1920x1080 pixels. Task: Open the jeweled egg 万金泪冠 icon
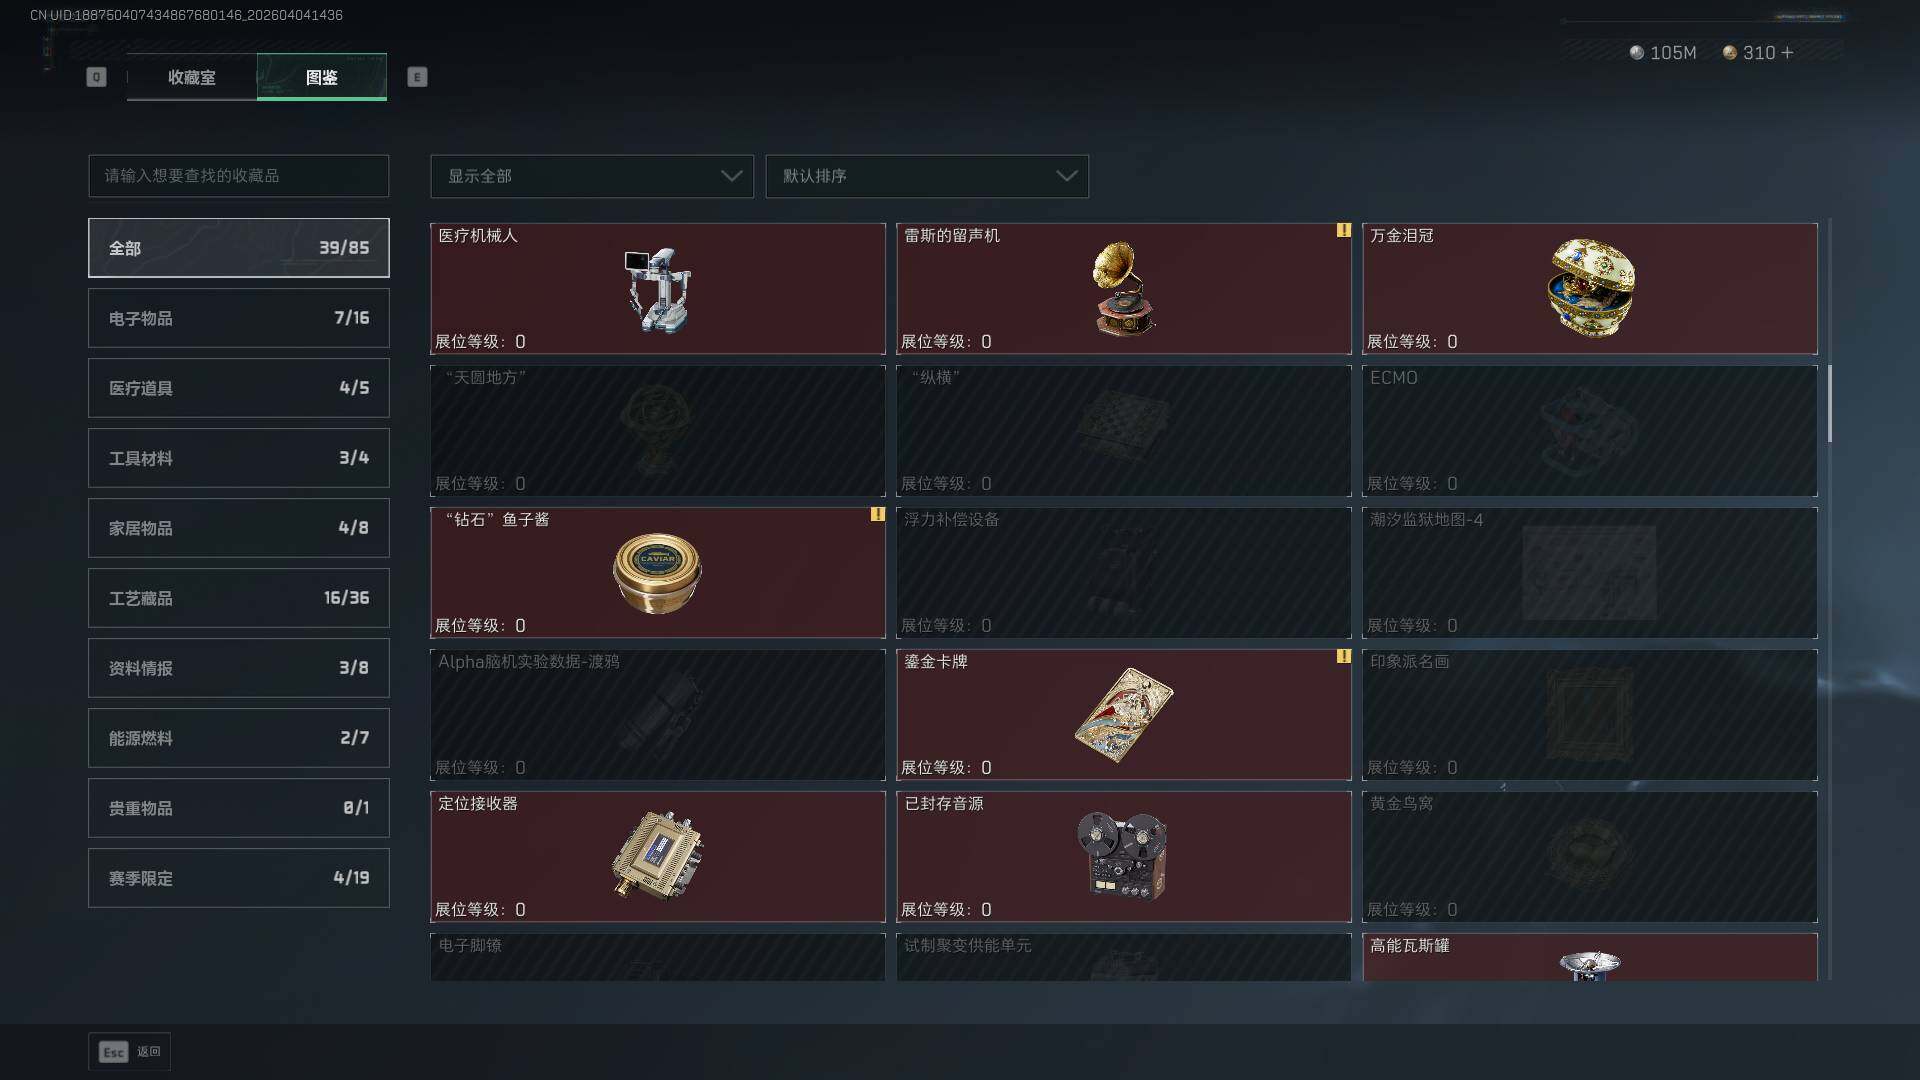[1591, 288]
